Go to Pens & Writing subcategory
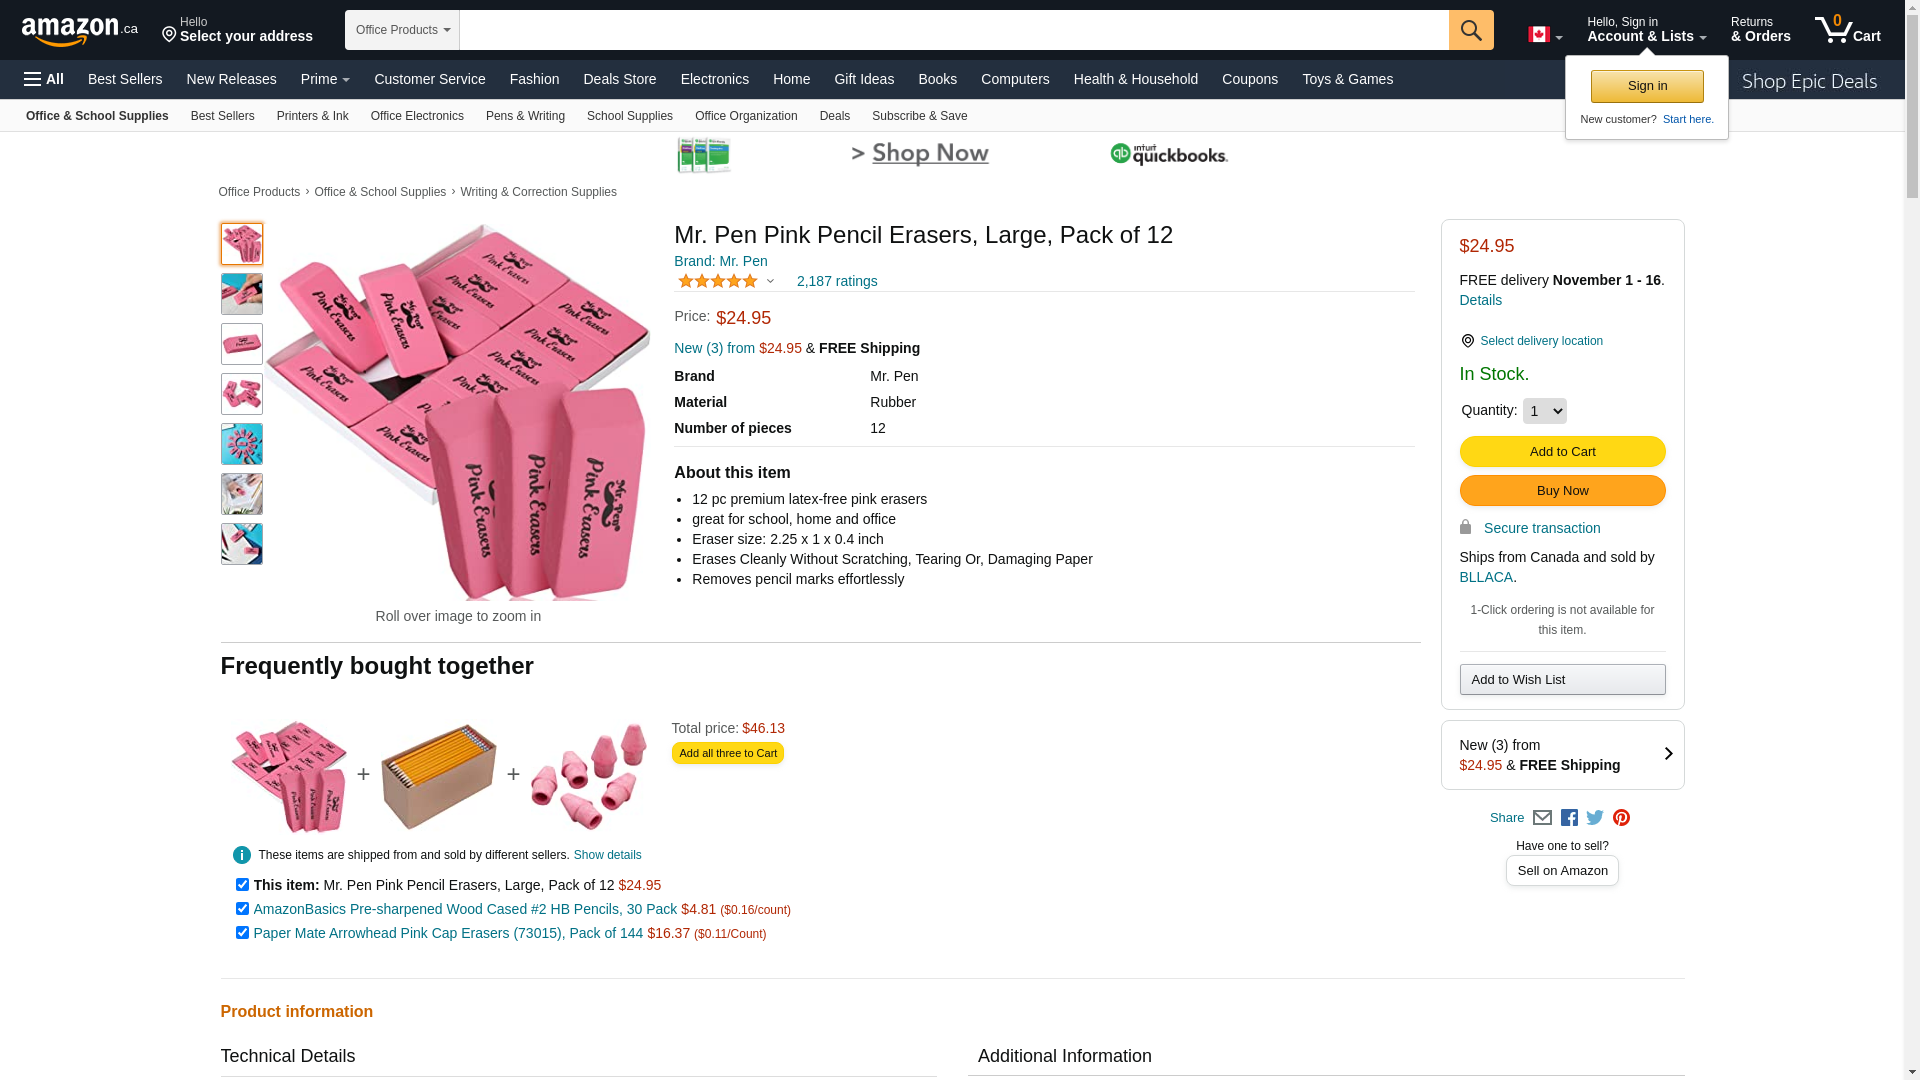This screenshot has height=1080, width=1920. coord(525,116)
